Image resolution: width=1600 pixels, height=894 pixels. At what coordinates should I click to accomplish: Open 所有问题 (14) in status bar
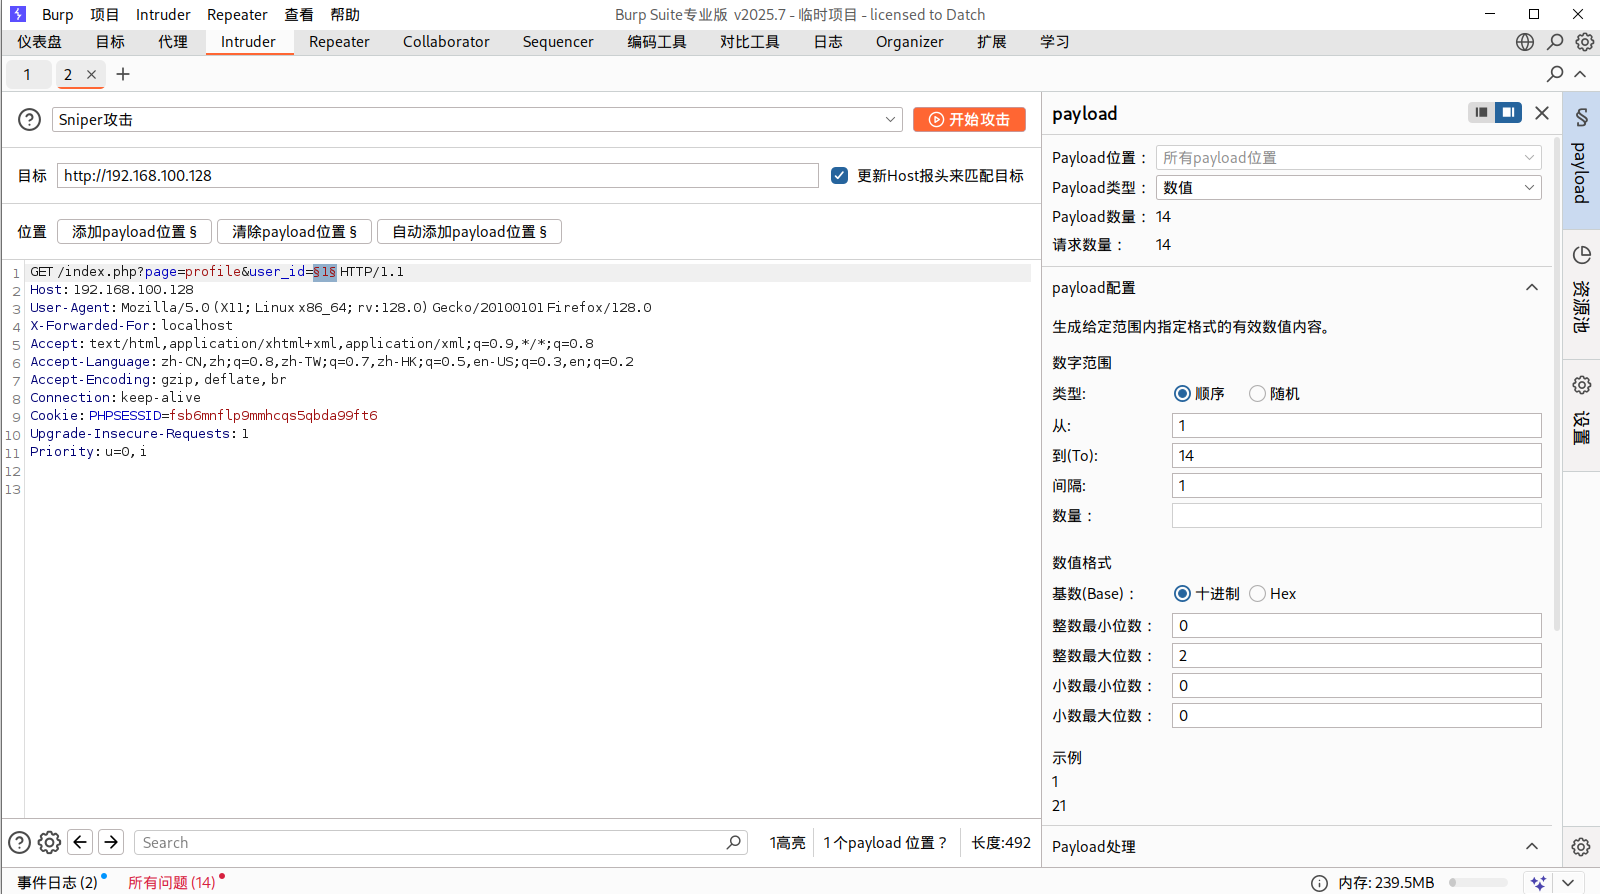[172, 883]
